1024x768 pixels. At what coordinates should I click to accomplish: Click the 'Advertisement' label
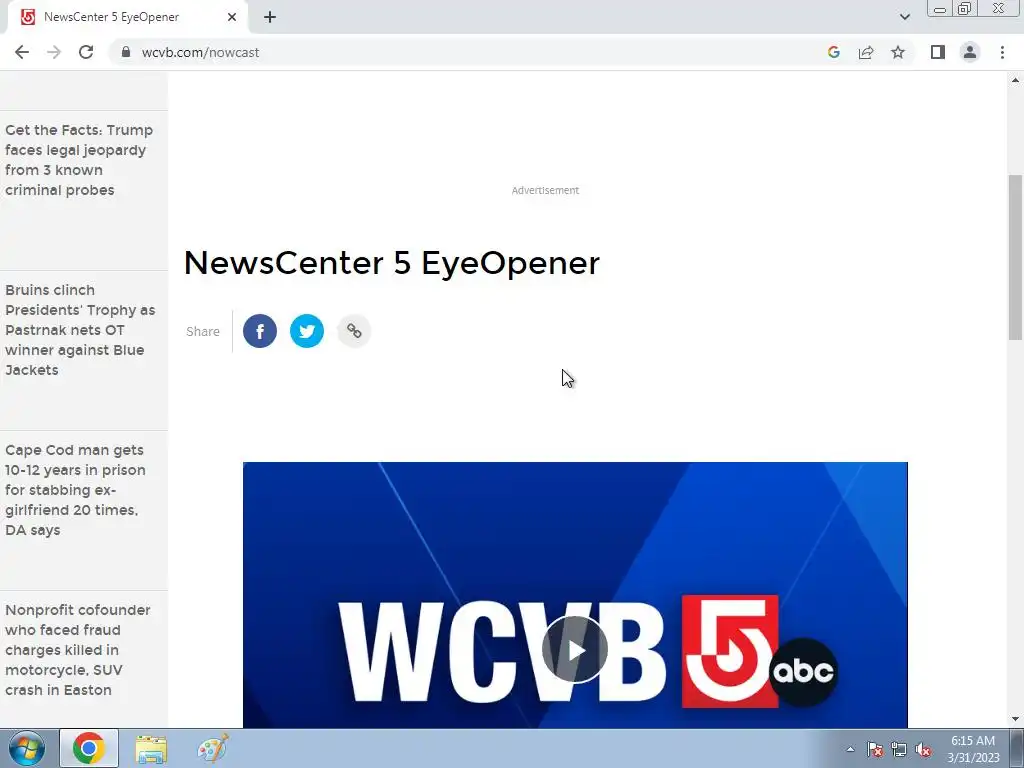pos(545,190)
